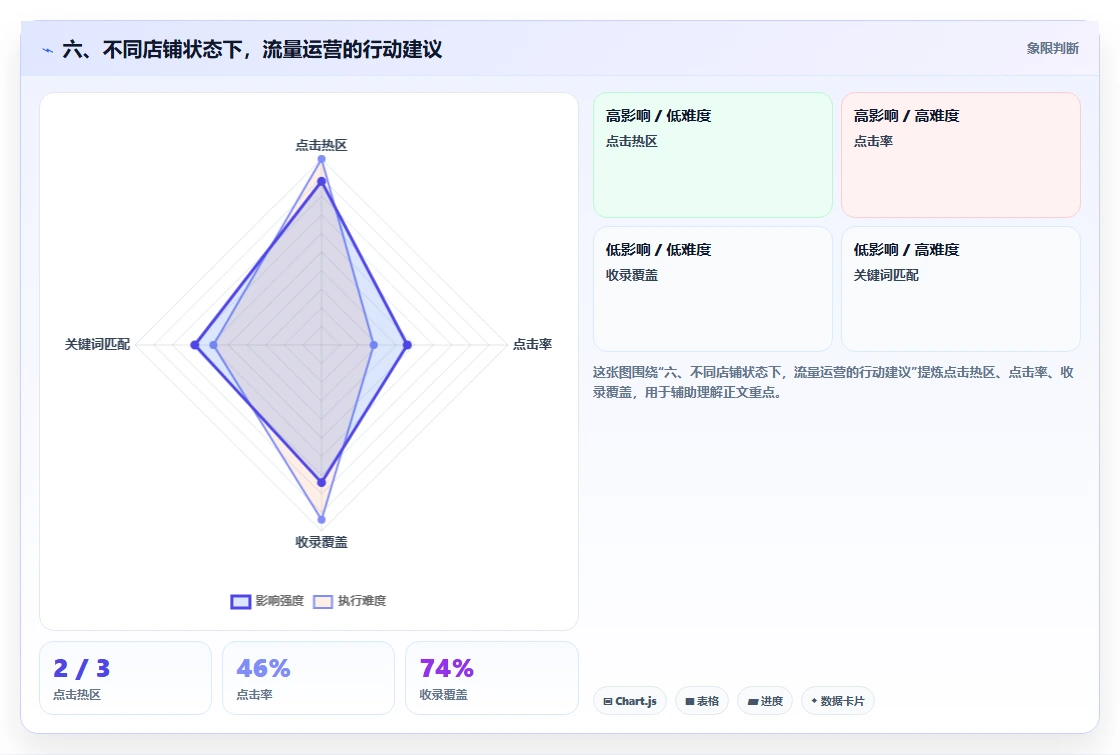Click the 执行难度 legend color box
Image resolution: width=1120 pixels, height=755 pixels.
(323, 601)
